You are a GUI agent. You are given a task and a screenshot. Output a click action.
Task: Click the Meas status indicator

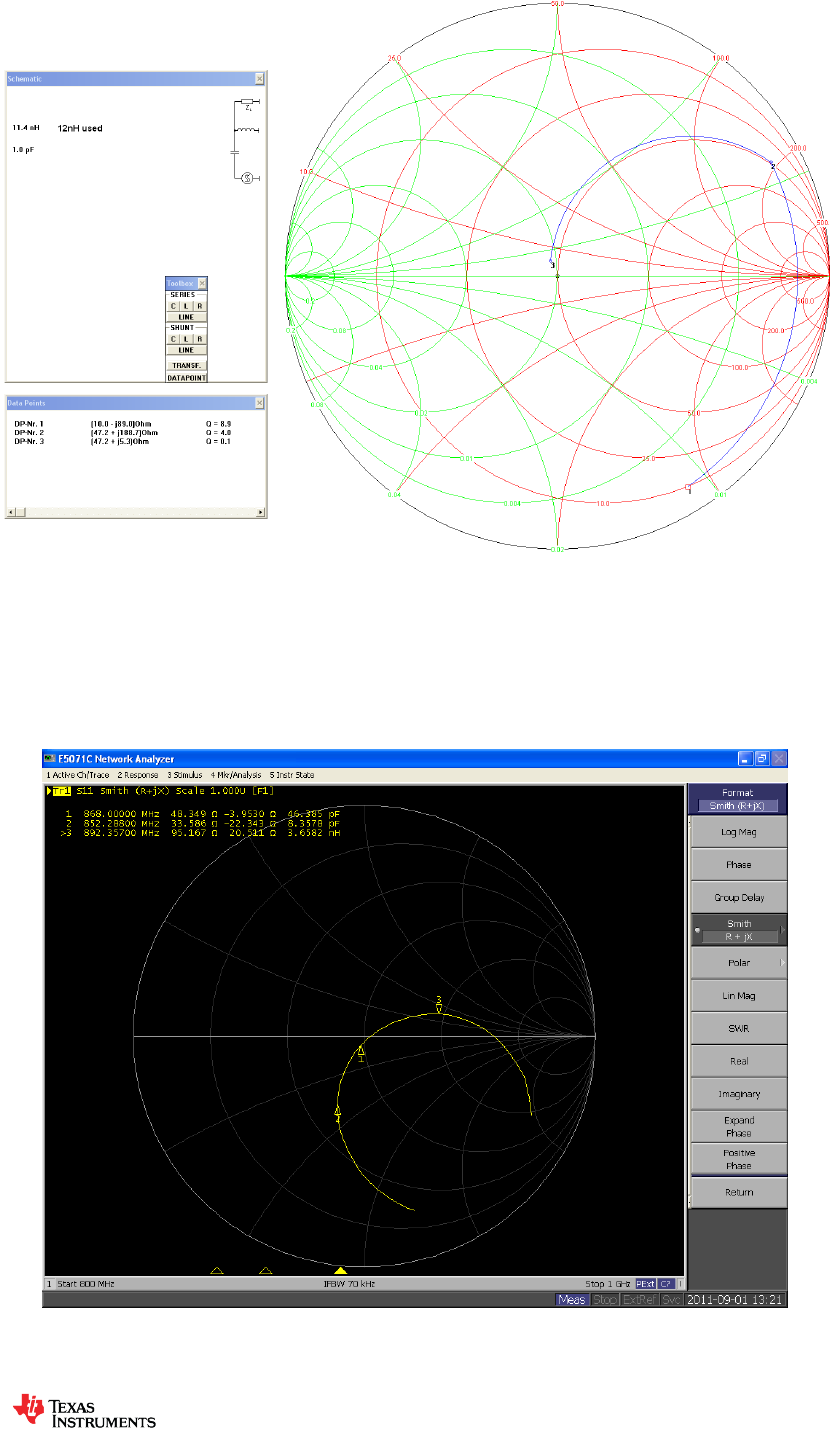click(573, 1300)
